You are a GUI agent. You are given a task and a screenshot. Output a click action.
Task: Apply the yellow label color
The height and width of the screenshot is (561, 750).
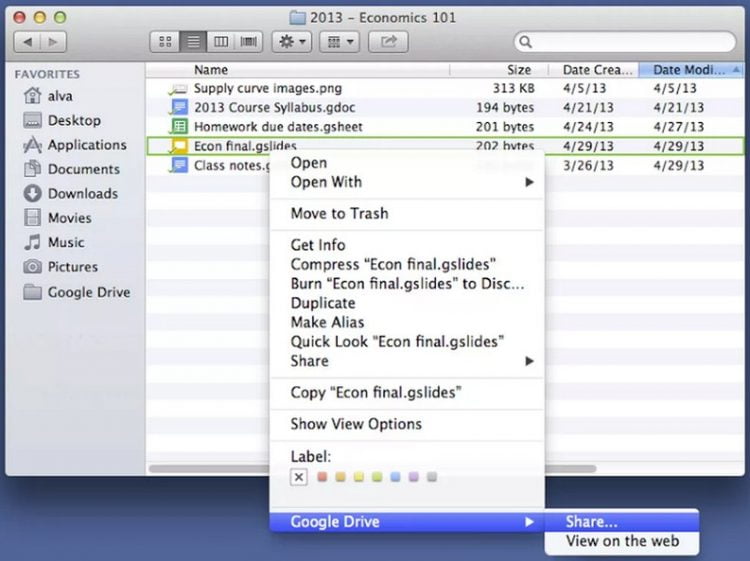tap(359, 477)
